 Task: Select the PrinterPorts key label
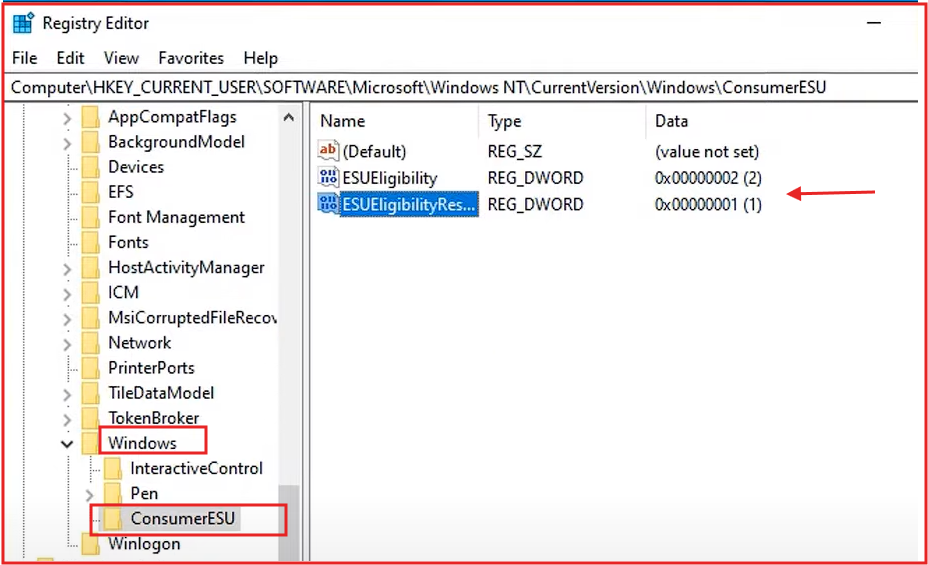click(x=152, y=368)
